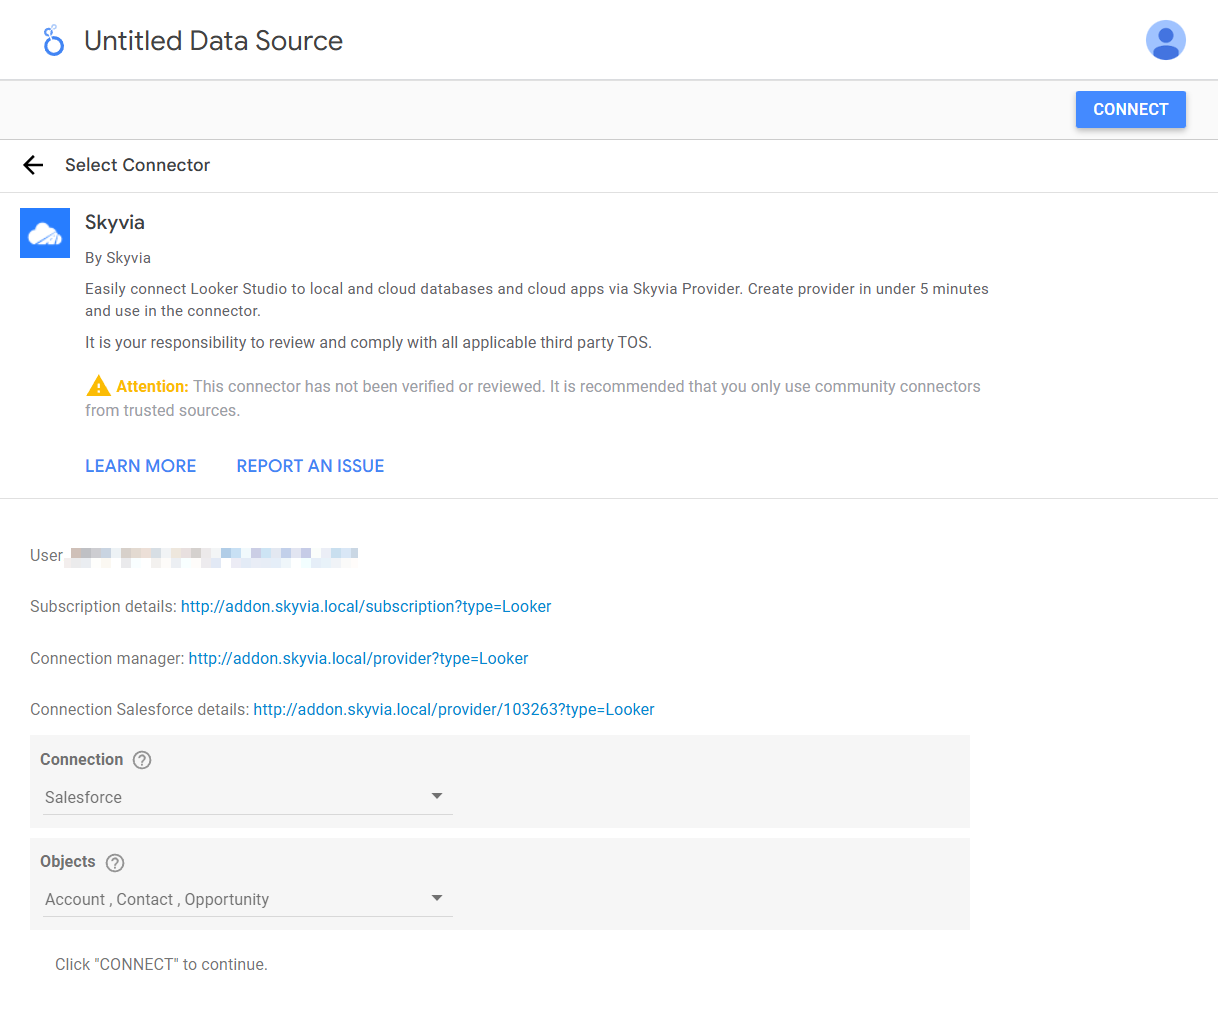Open the Connection Salesforce details URL
1218x1017 pixels.
tap(454, 710)
